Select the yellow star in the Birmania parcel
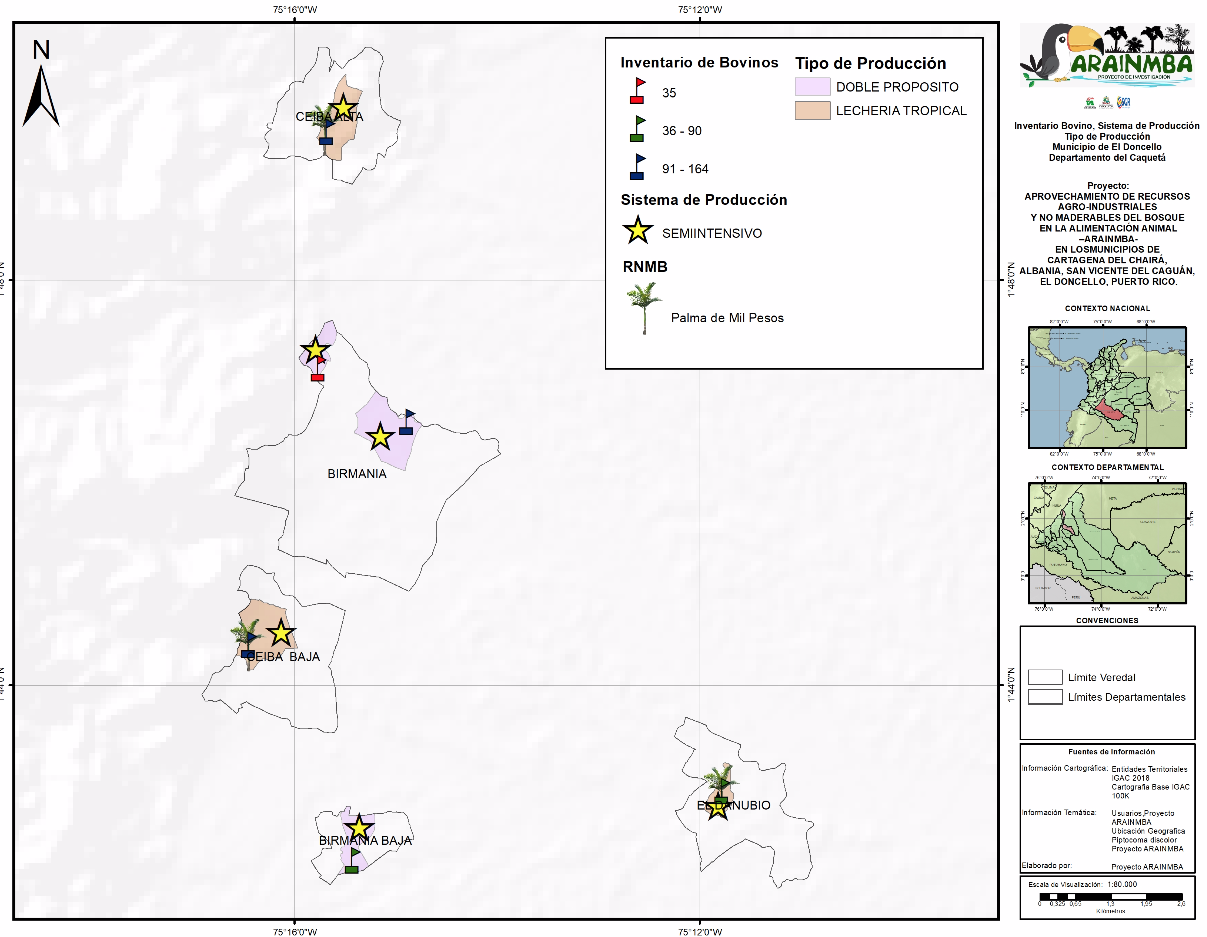This screenshot has width=1207, height=937. point(379,437)
